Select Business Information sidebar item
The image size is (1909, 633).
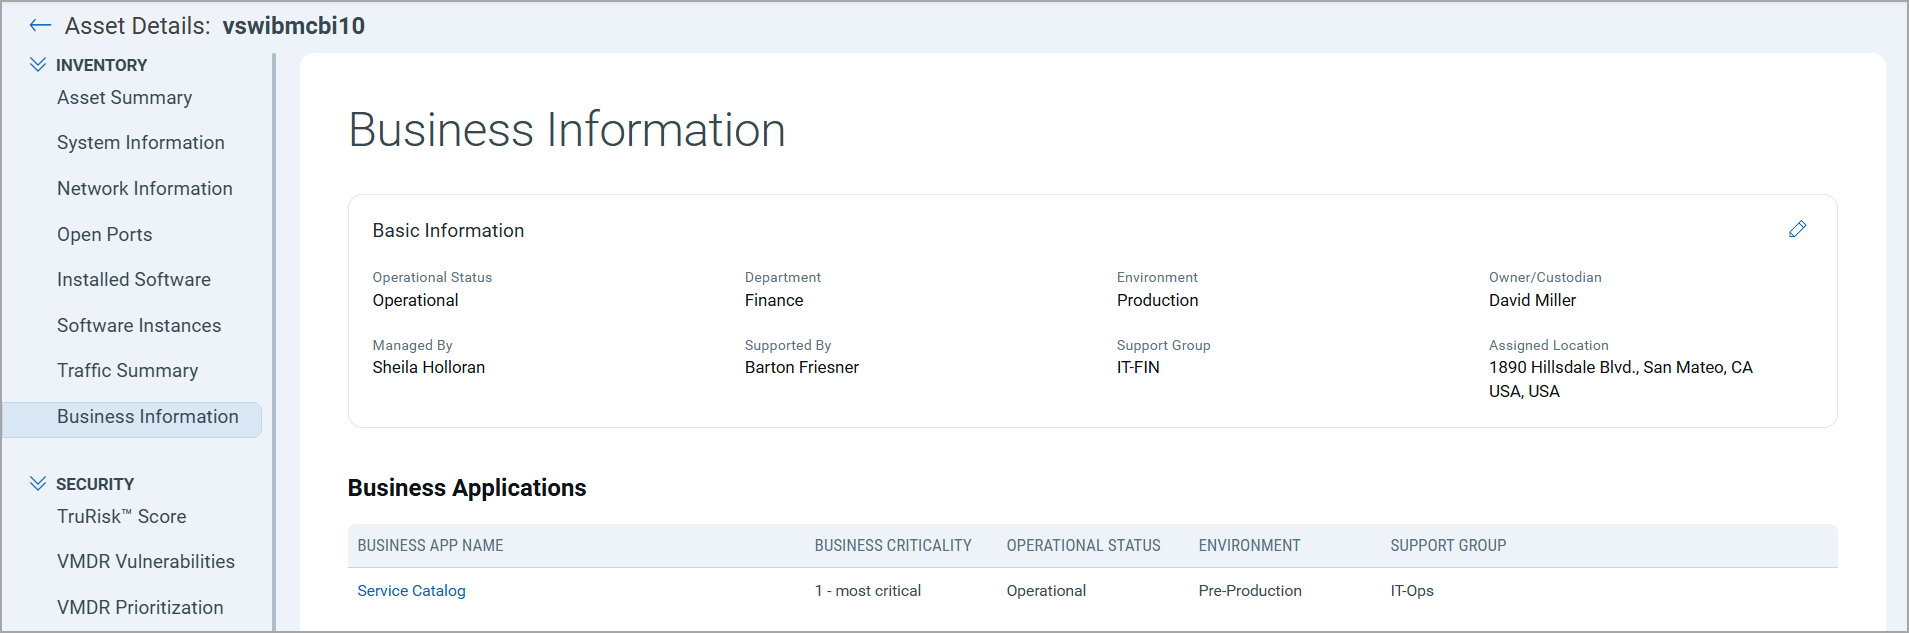[147, 417]
